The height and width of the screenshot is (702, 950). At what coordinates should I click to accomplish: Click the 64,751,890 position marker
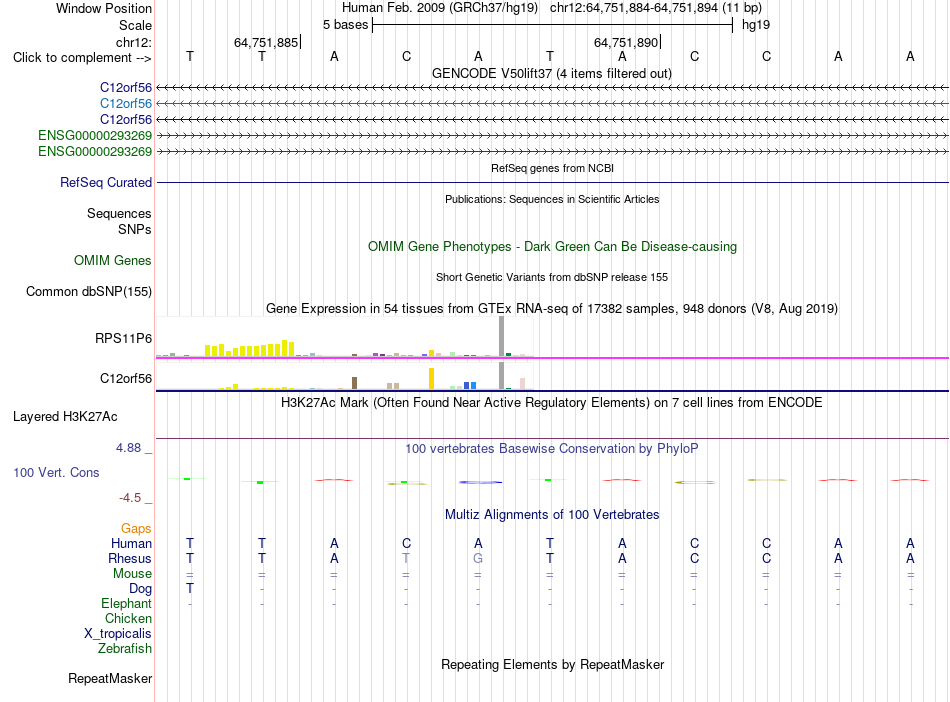click(626, 42)
